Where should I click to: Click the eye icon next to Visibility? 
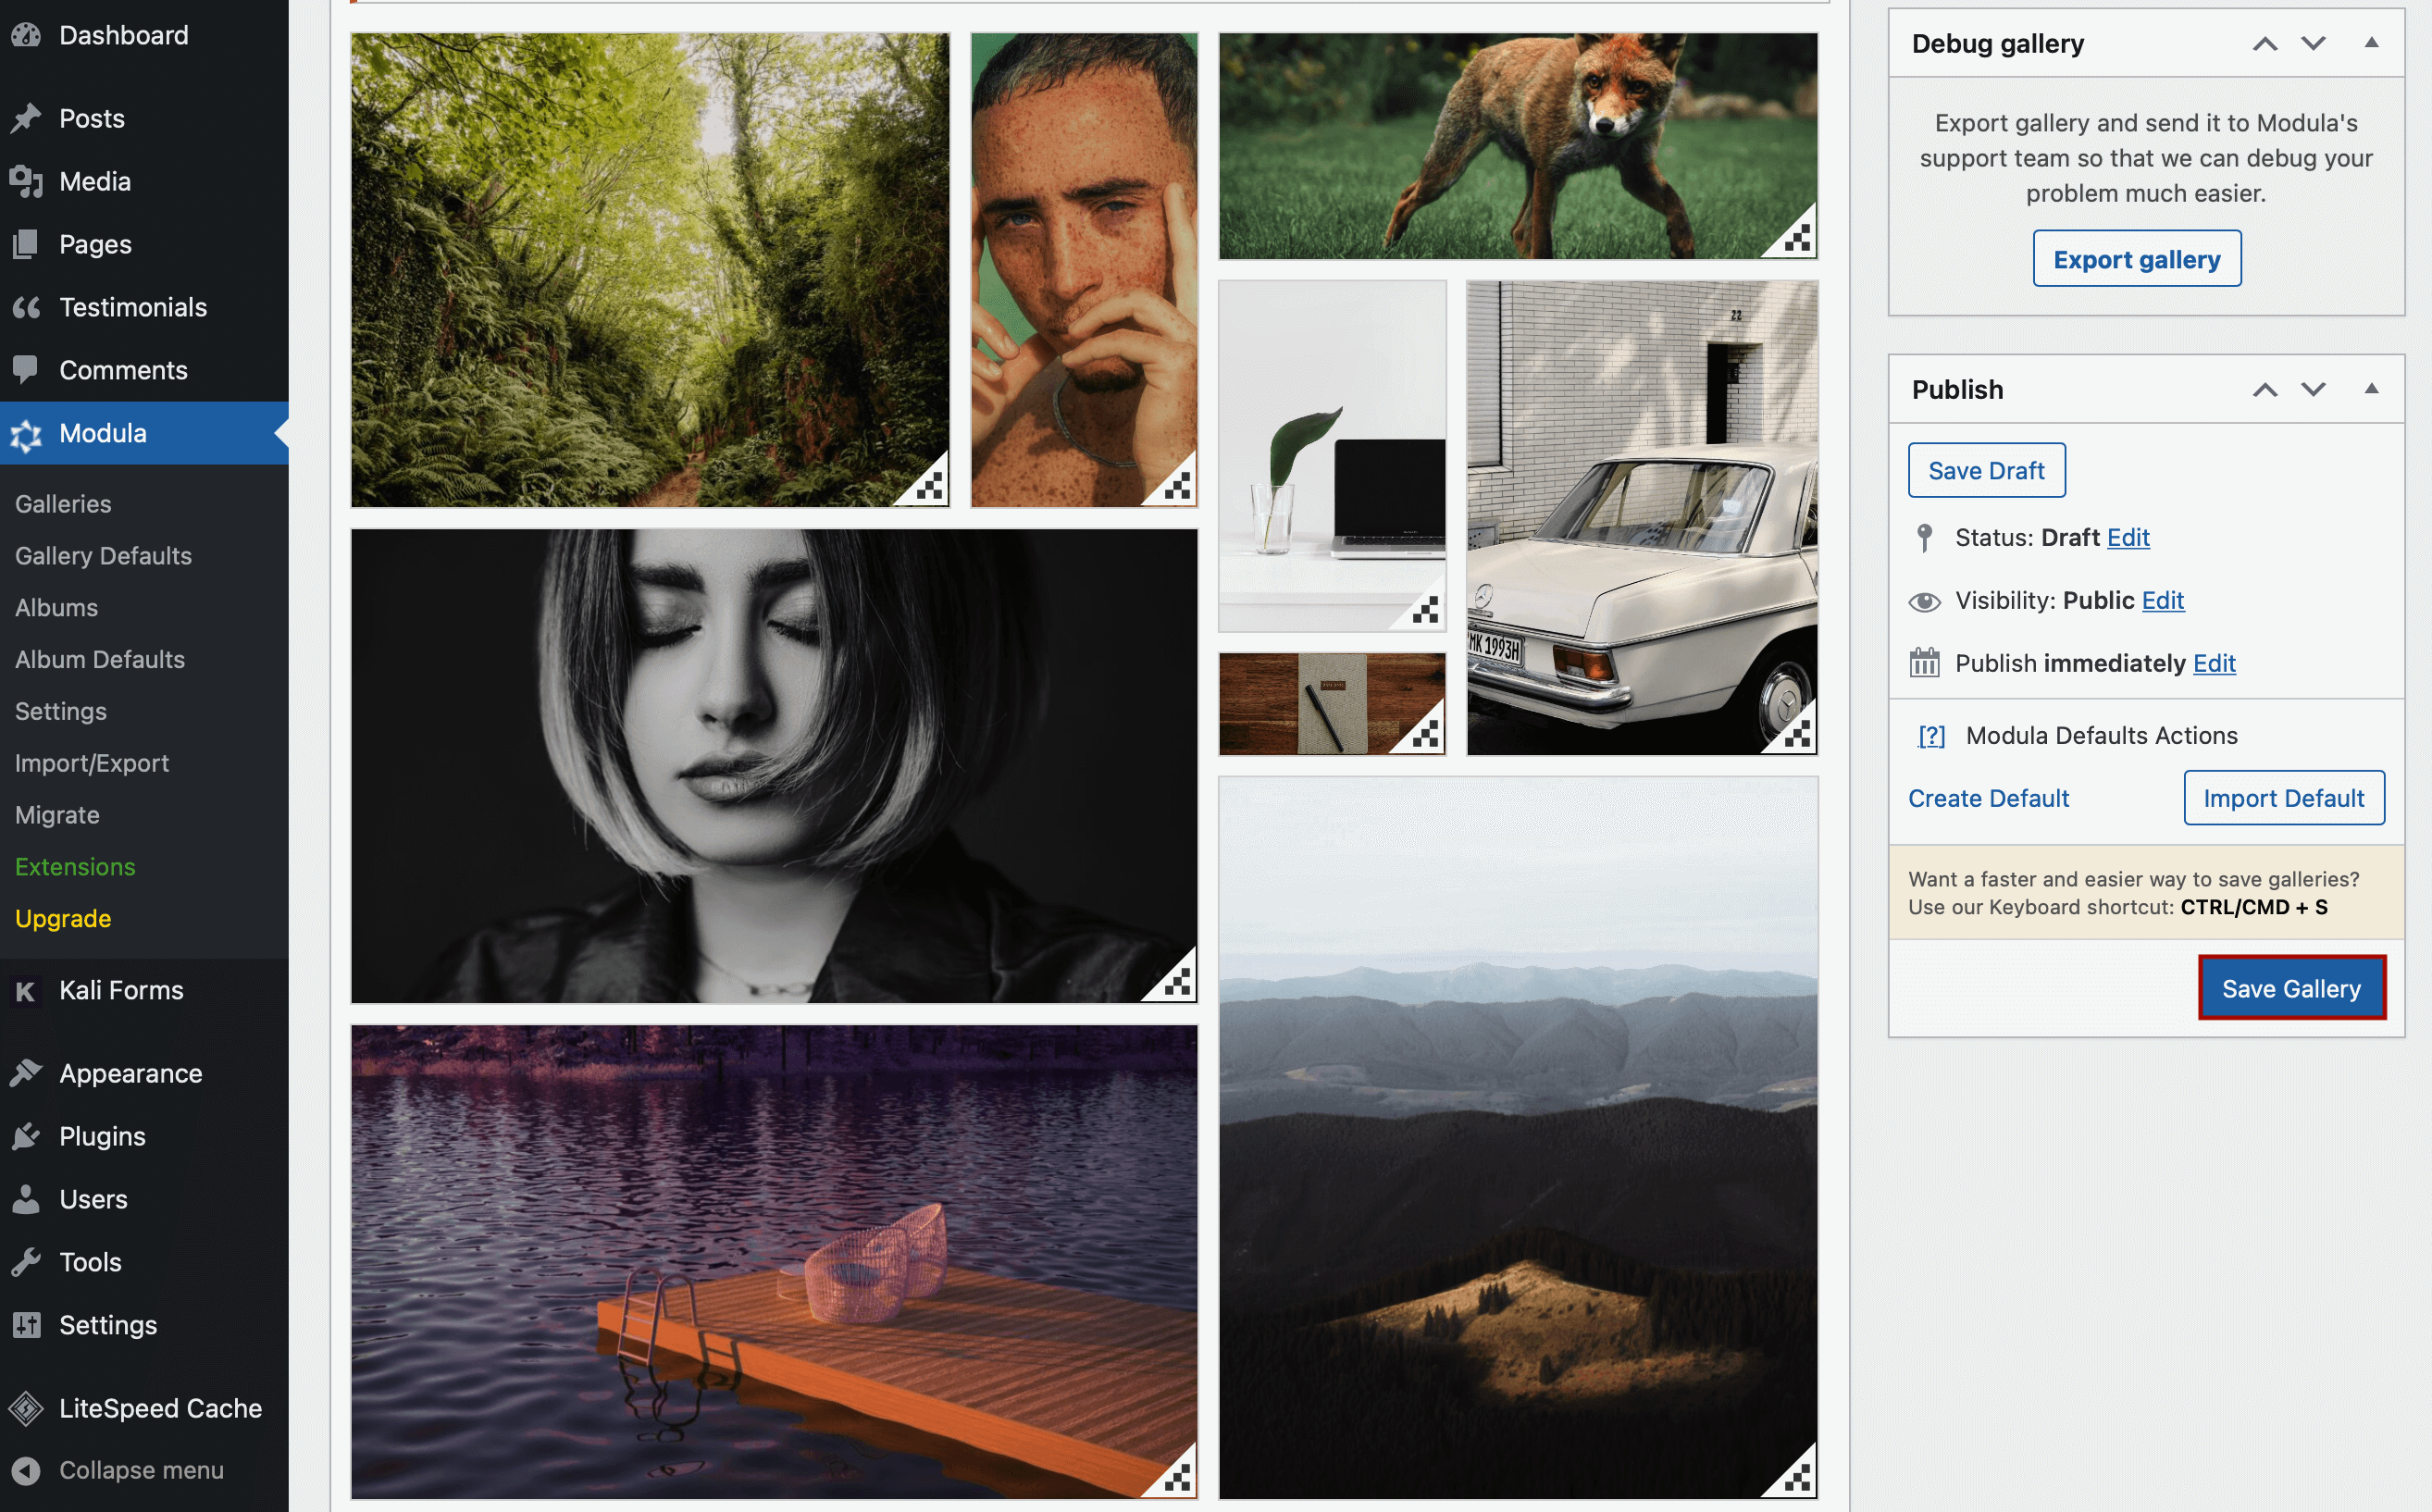[1925, 600]
